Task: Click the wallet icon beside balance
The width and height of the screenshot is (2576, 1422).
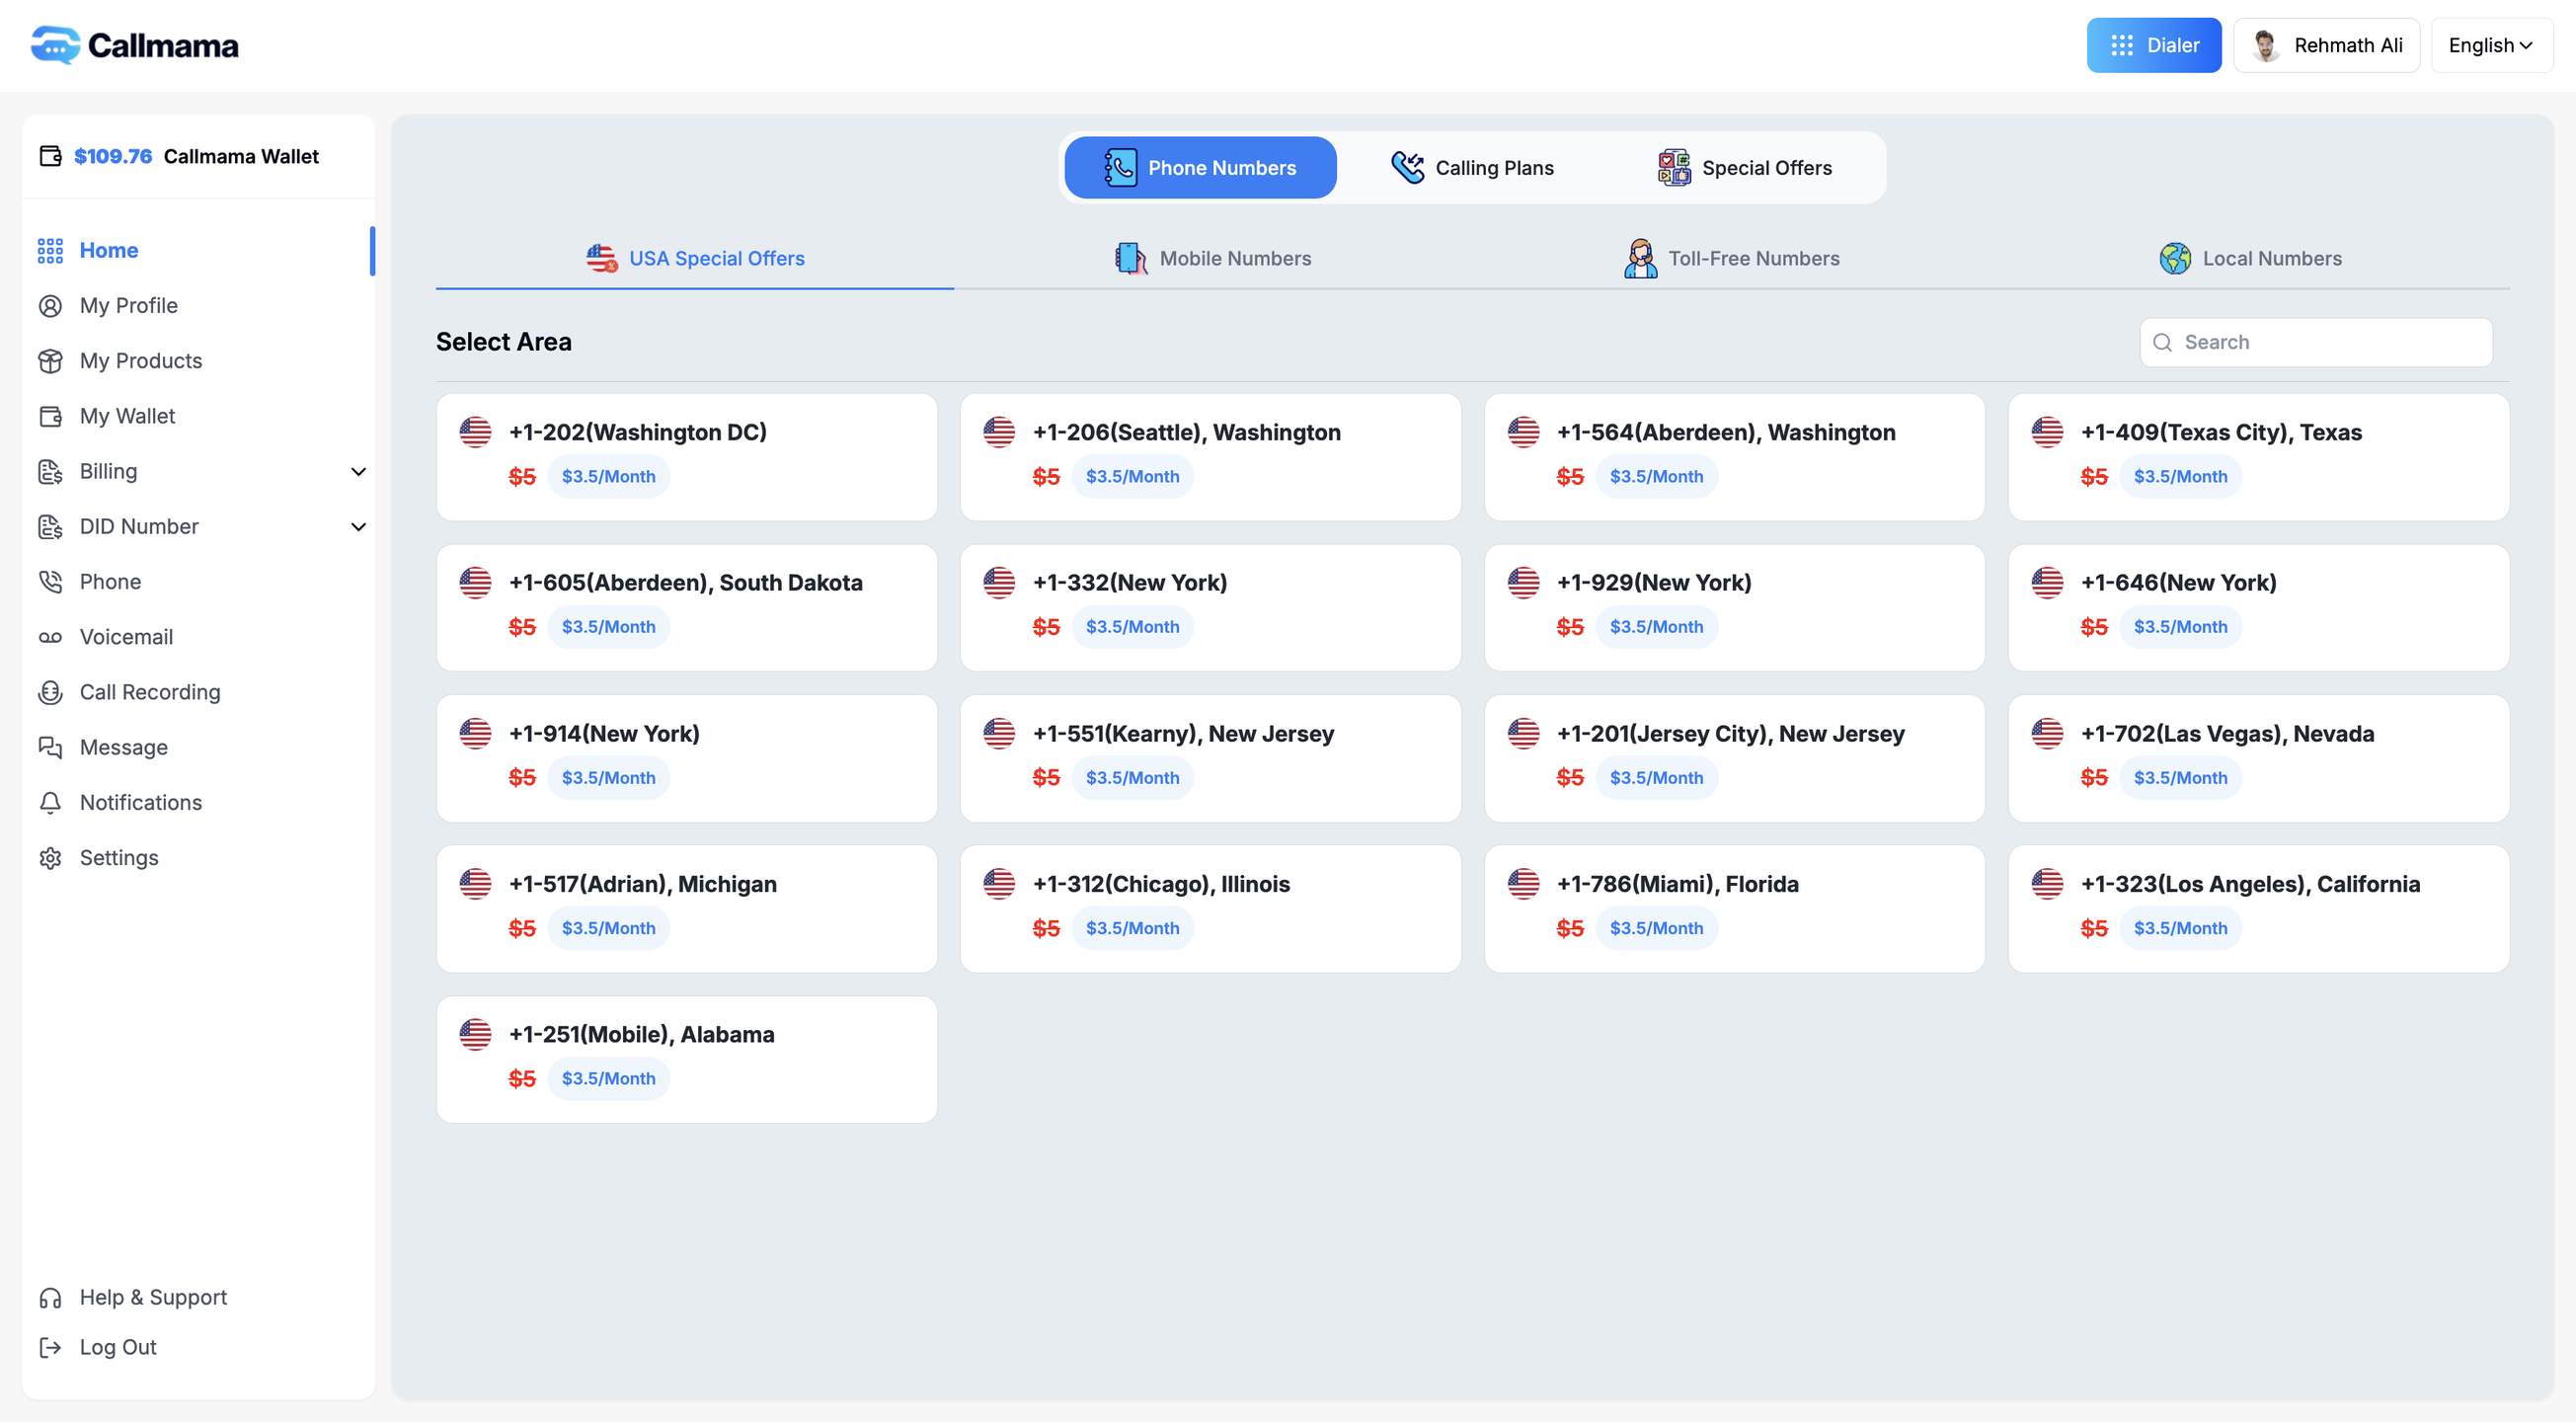Action: click(x=50, y=156)
